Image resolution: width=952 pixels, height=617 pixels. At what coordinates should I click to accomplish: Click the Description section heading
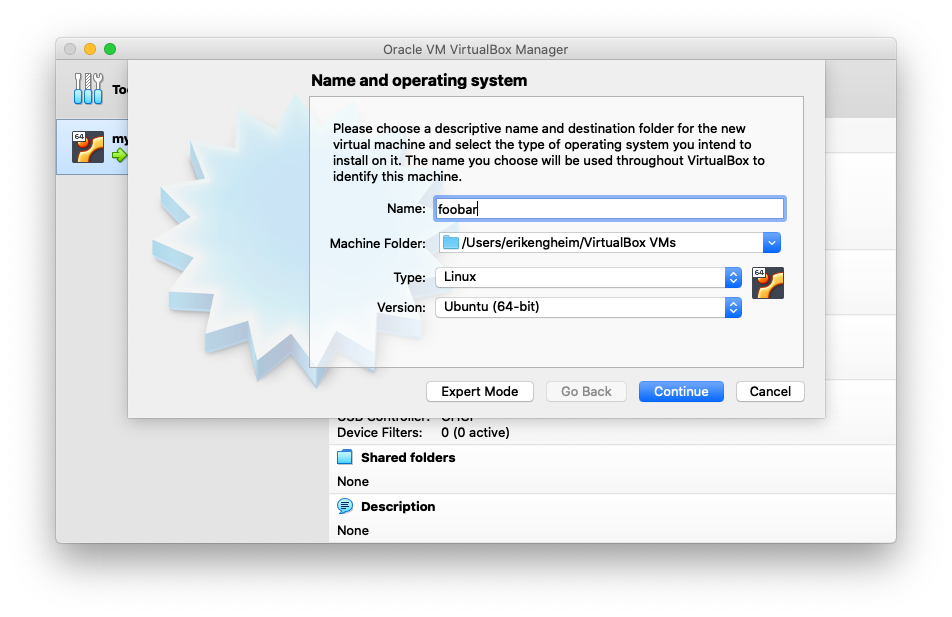click(x=398, y=506)
